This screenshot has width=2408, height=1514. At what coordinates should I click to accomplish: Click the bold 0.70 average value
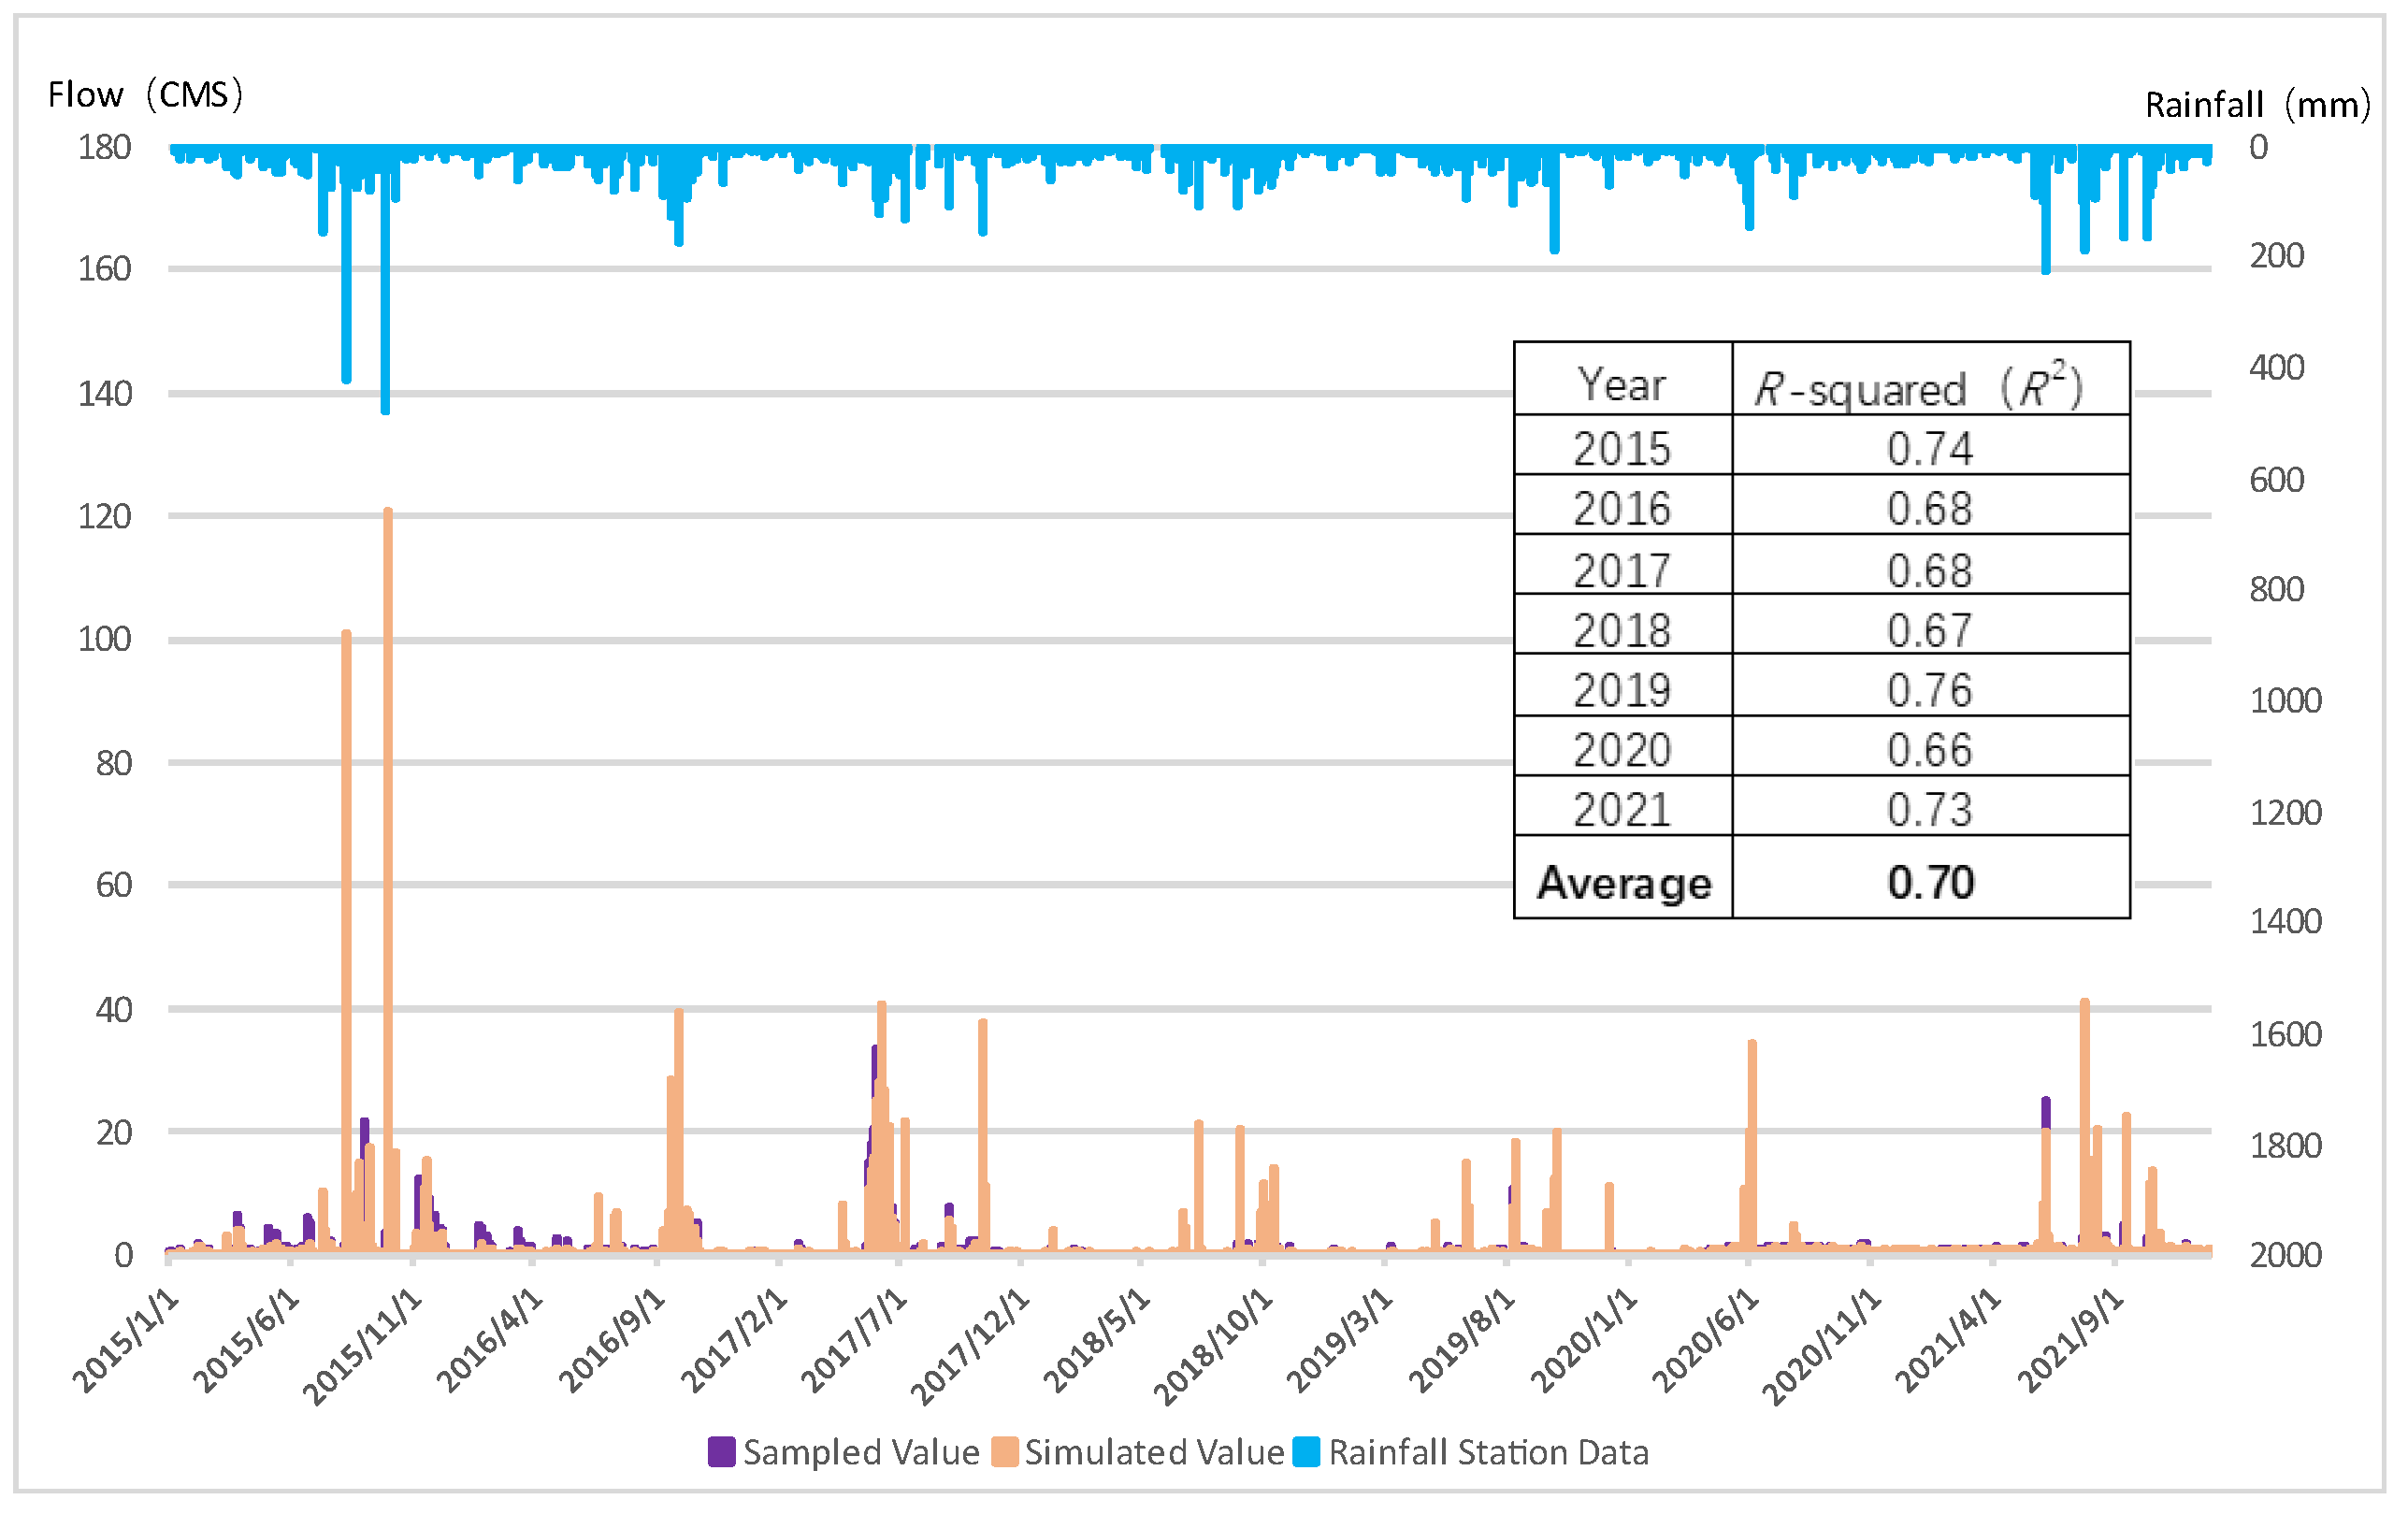(1930, 882)
